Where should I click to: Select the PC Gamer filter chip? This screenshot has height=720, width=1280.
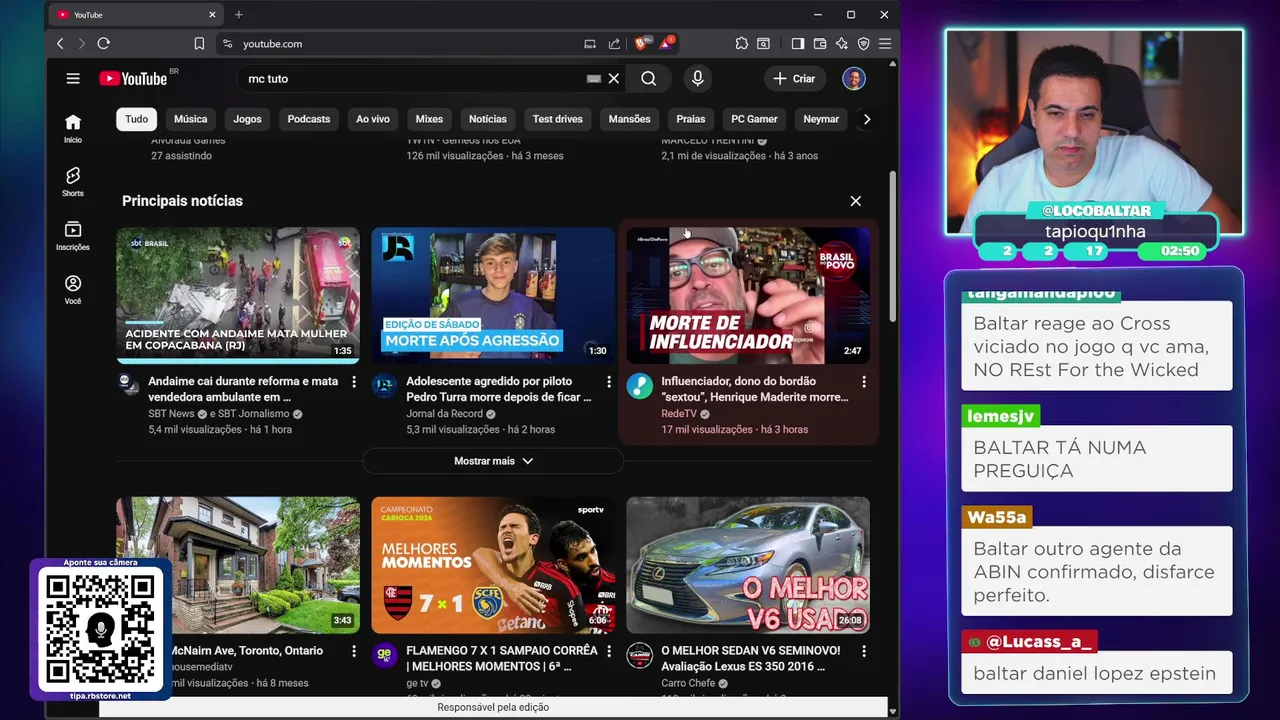pos(754,119)
